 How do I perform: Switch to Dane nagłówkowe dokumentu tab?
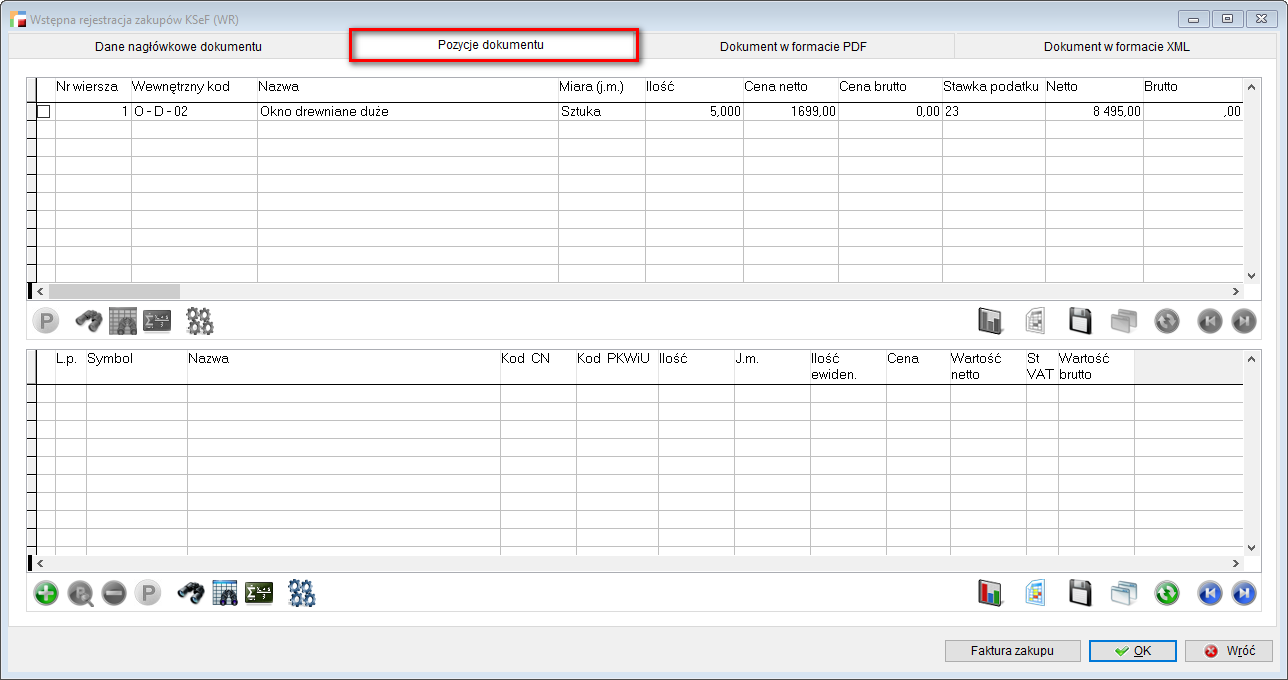coord(178,47)
